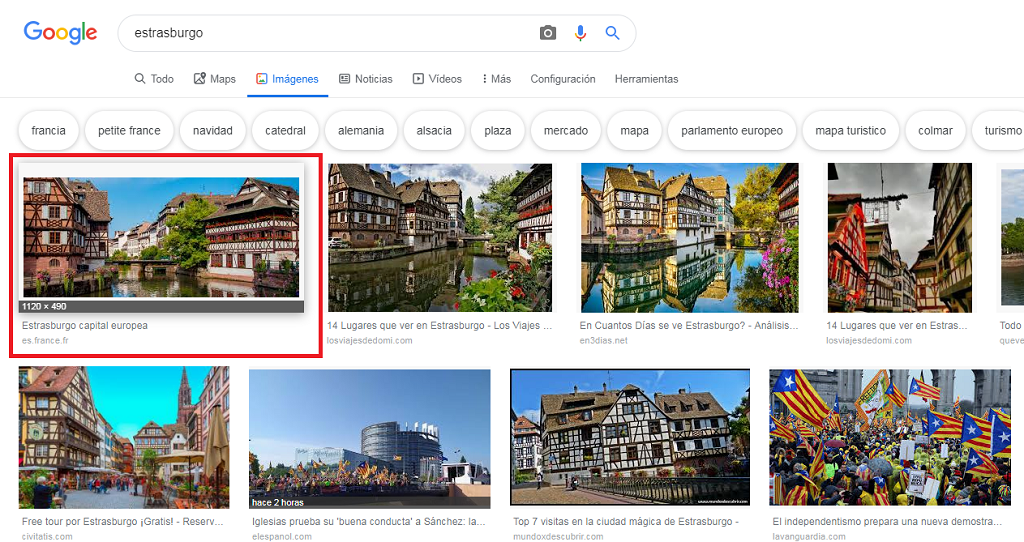1024x542 pixels.
Task: Expand the Más menu
Action: 496,79
